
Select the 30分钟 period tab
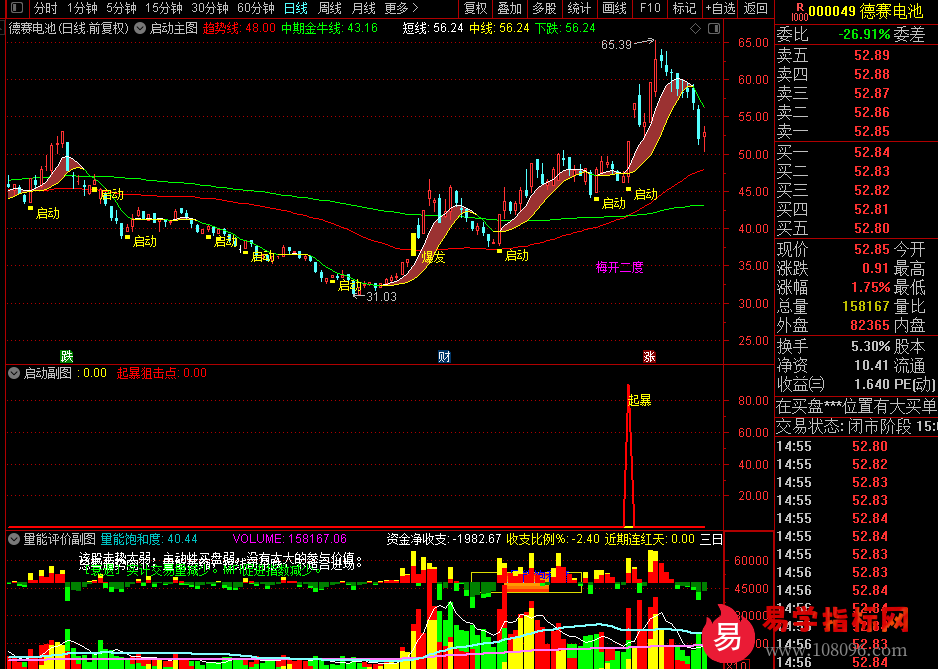[x=209, y=8]
